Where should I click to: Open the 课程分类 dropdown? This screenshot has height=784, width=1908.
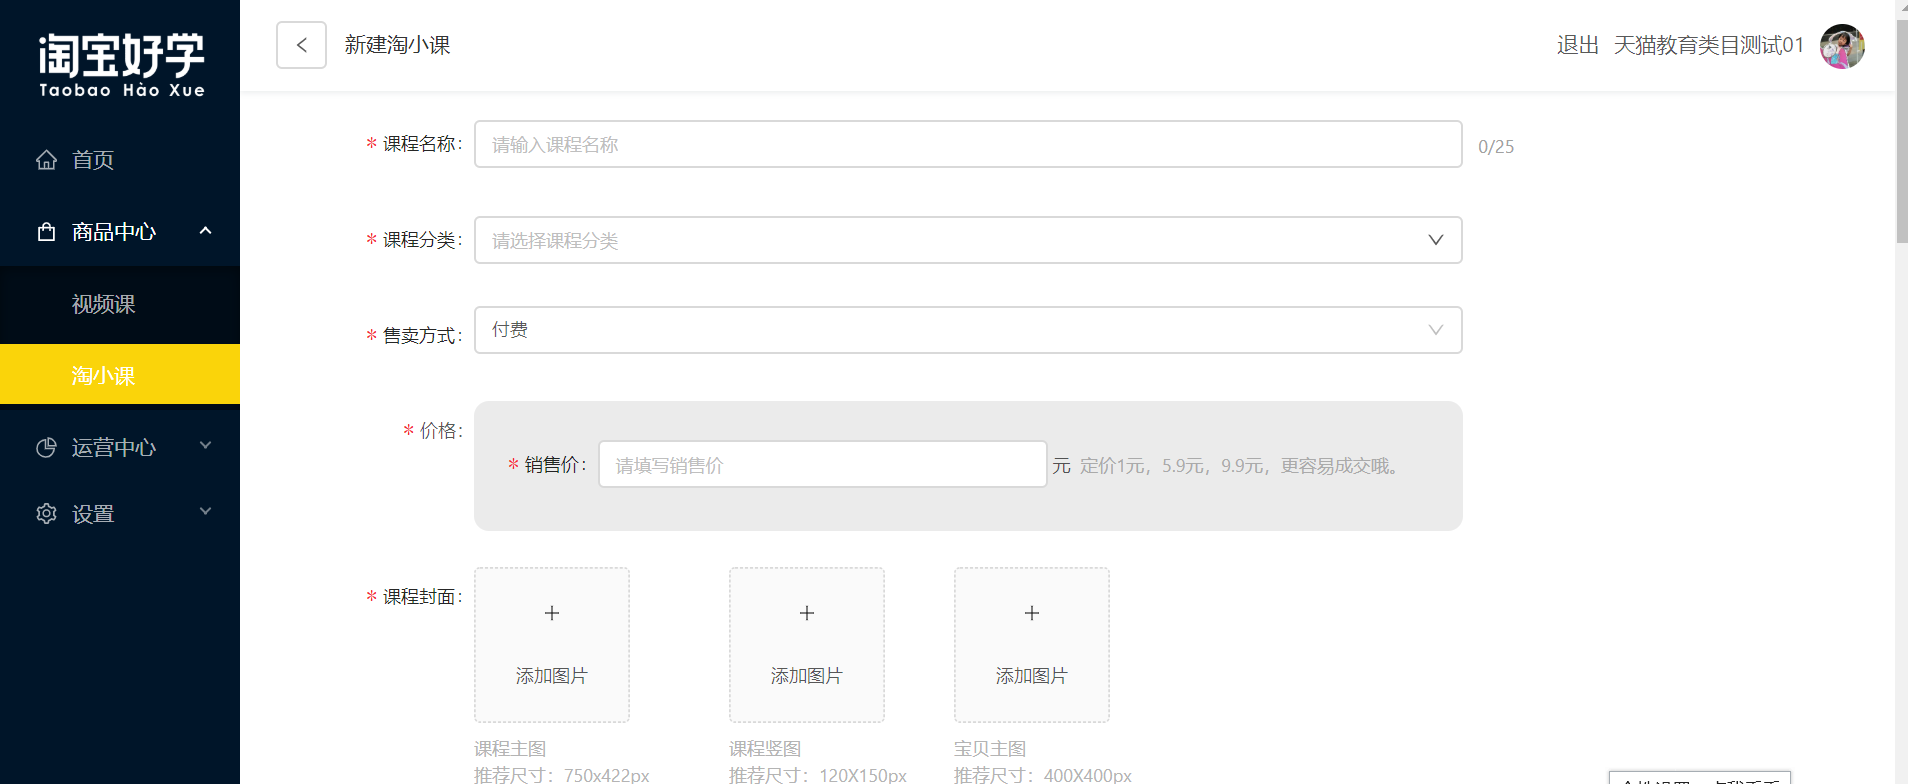click(968, 240)
